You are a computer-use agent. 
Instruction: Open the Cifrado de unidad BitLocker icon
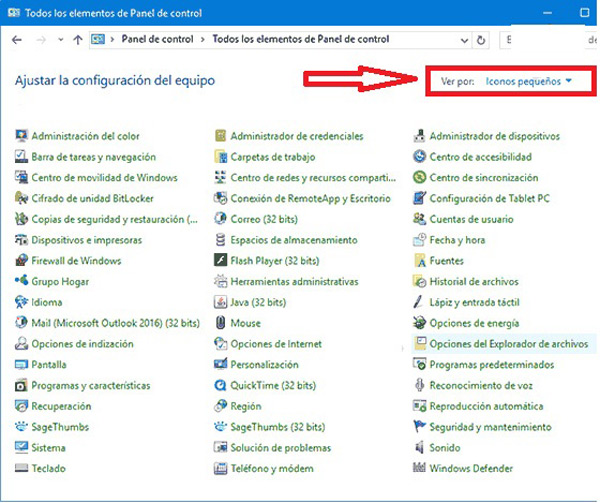click(21, 198)
